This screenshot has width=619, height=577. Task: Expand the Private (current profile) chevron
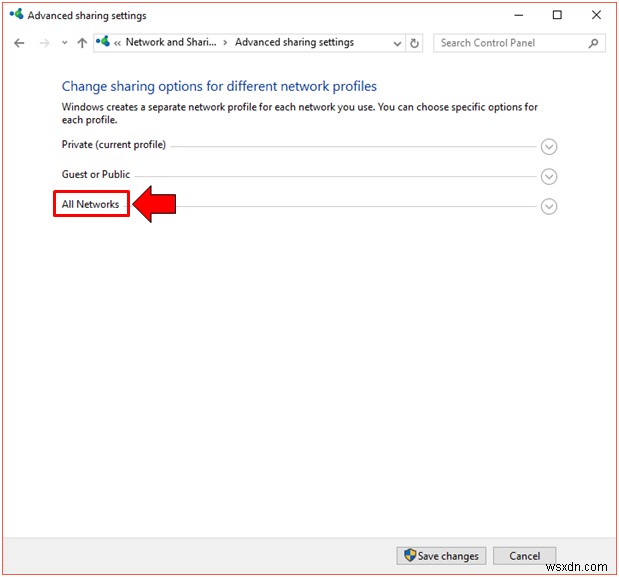coord(549,146)
